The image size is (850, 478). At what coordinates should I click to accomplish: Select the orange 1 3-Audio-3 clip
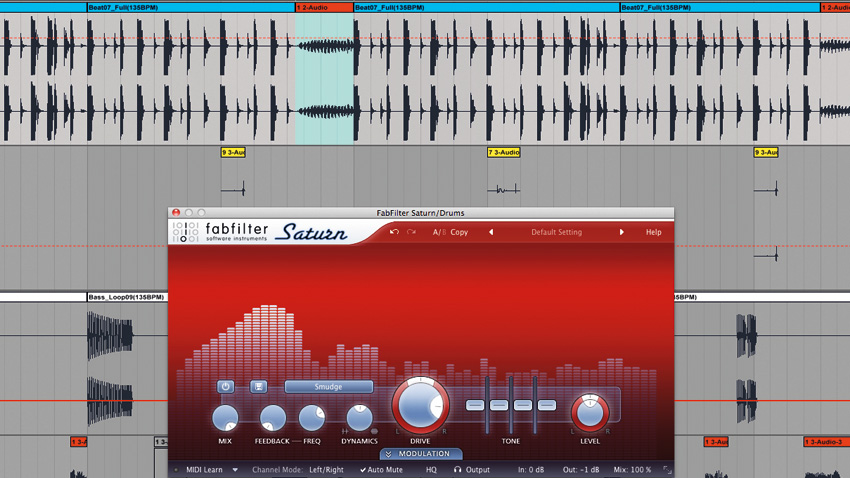coord(827,442)
